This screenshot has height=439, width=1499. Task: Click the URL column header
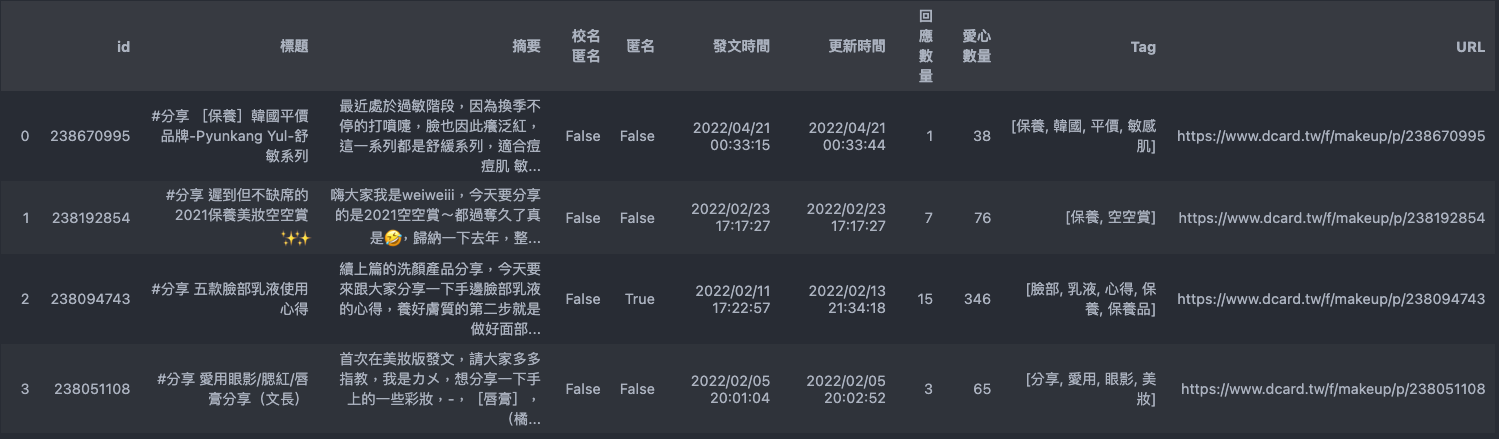pyautogui.click(x=1470, y=46)
